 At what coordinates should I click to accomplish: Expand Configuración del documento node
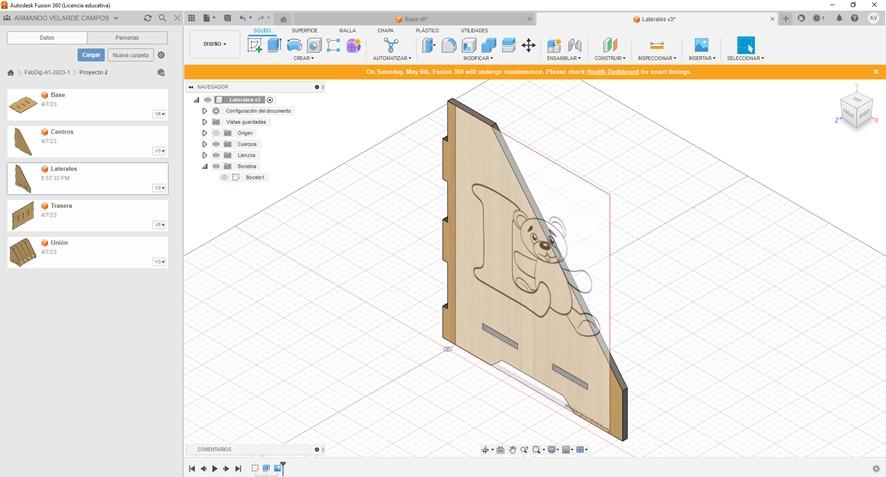coord(205,111)
